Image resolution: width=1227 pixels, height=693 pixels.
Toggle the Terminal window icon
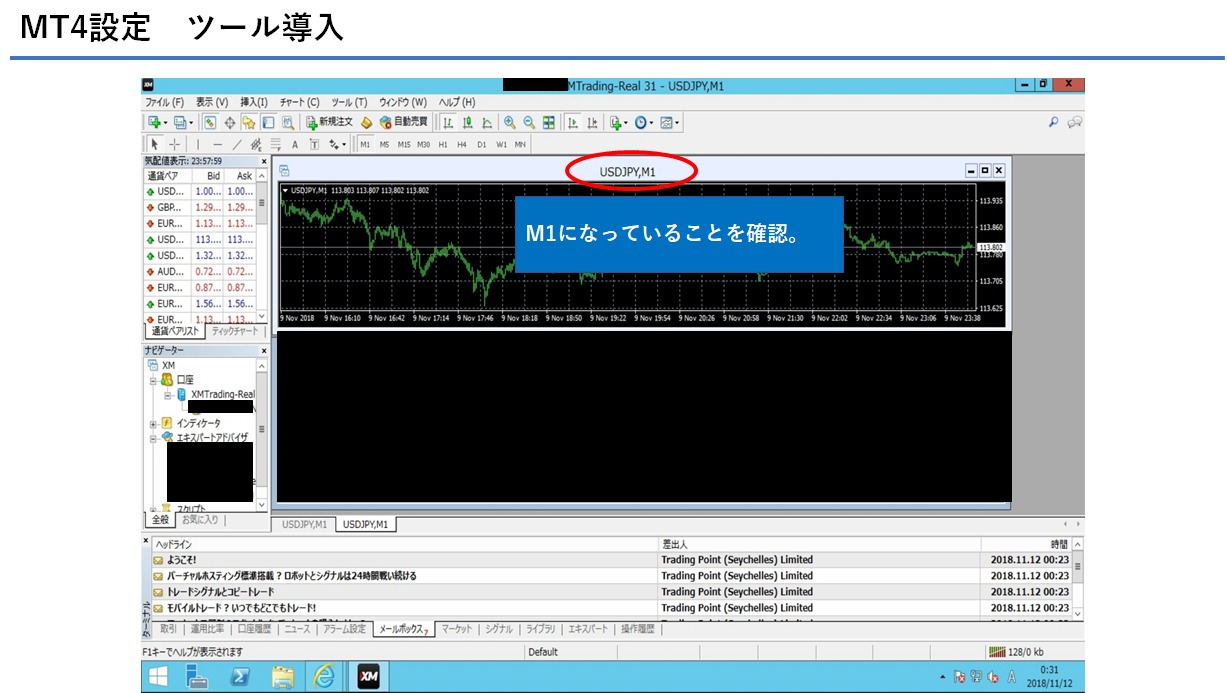click(268, 123)
